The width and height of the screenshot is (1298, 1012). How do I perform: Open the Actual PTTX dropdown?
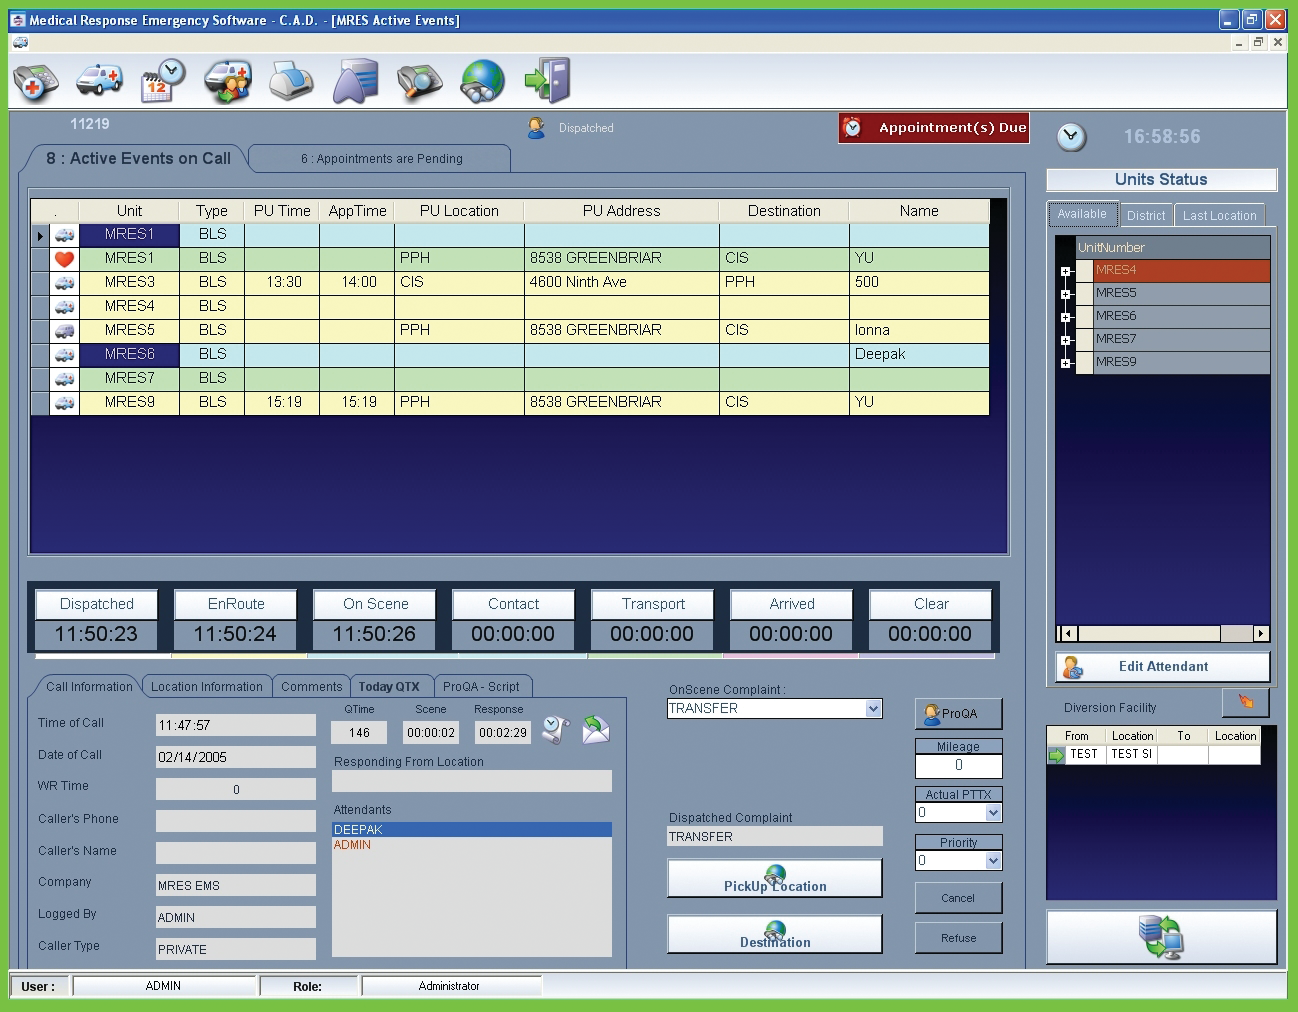(x=993, y=813)
